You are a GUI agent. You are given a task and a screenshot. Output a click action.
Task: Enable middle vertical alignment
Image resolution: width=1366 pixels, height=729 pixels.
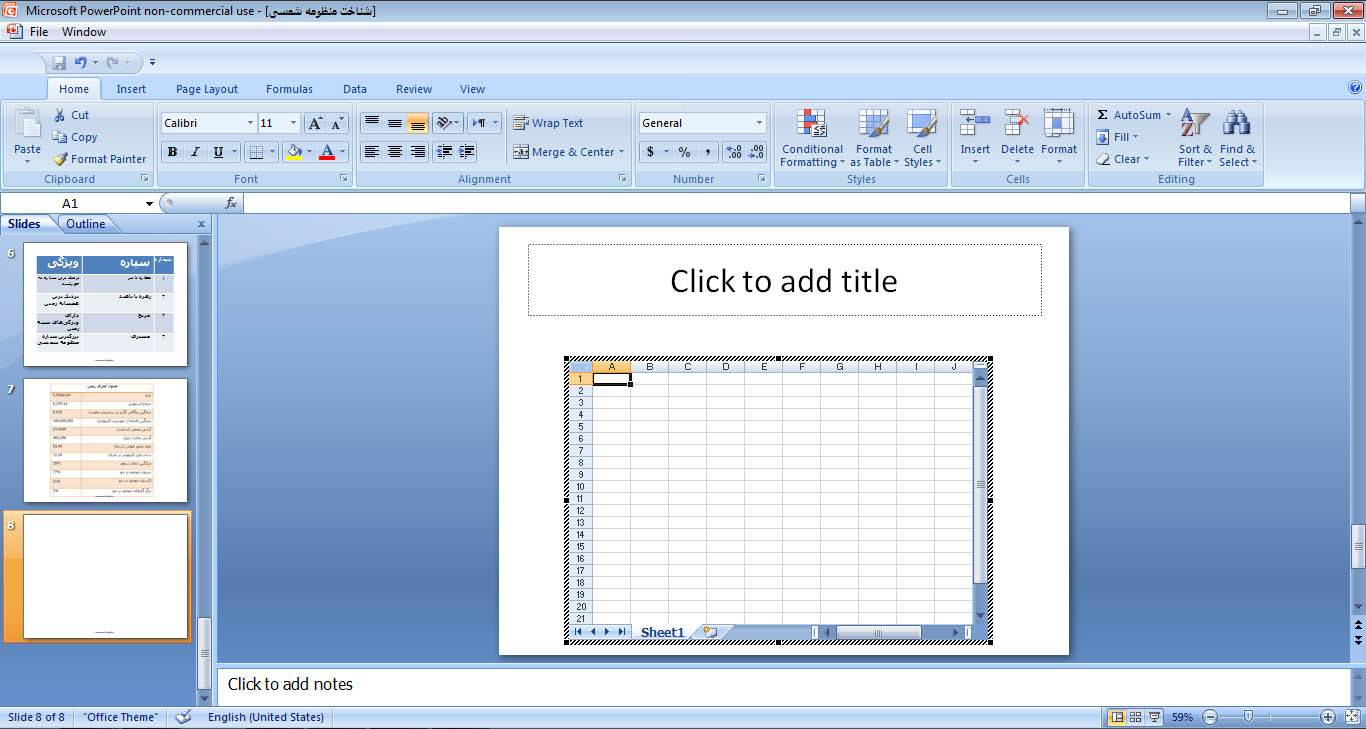click(x=394, y=123)
